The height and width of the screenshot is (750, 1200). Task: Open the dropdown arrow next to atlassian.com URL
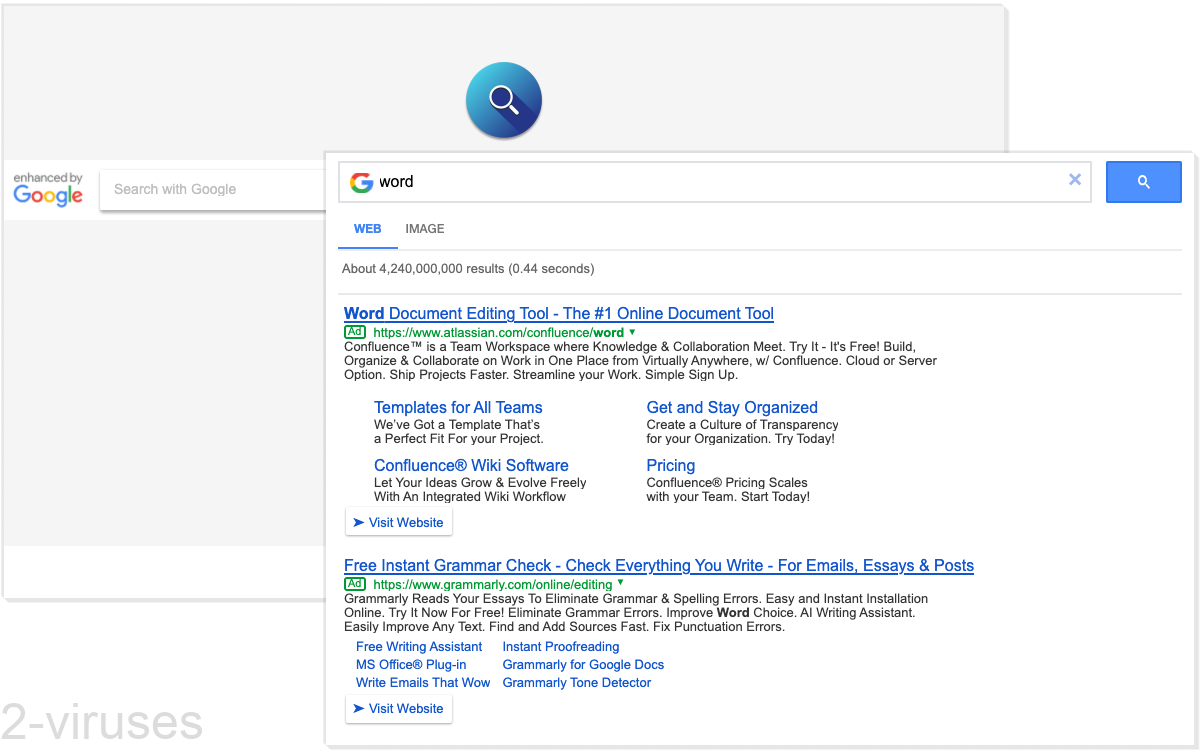[x=631, y=331]
